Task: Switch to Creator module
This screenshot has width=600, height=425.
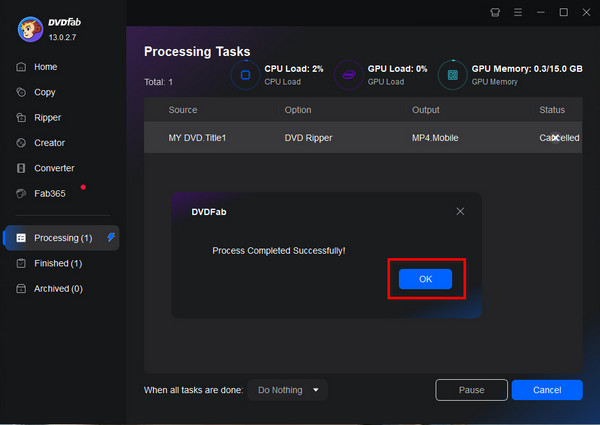Action: (x=49, y=143)
